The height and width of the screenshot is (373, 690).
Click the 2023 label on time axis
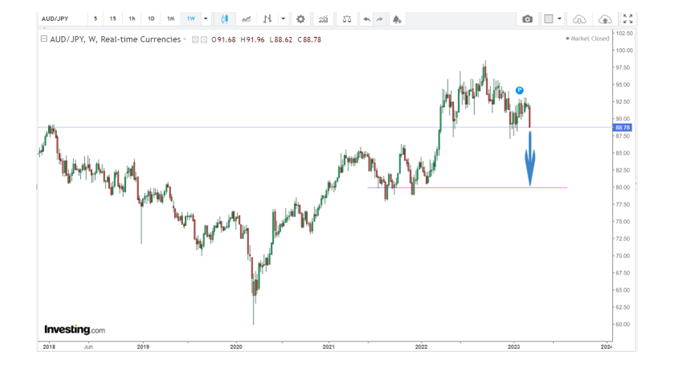[x=514, y=347]
